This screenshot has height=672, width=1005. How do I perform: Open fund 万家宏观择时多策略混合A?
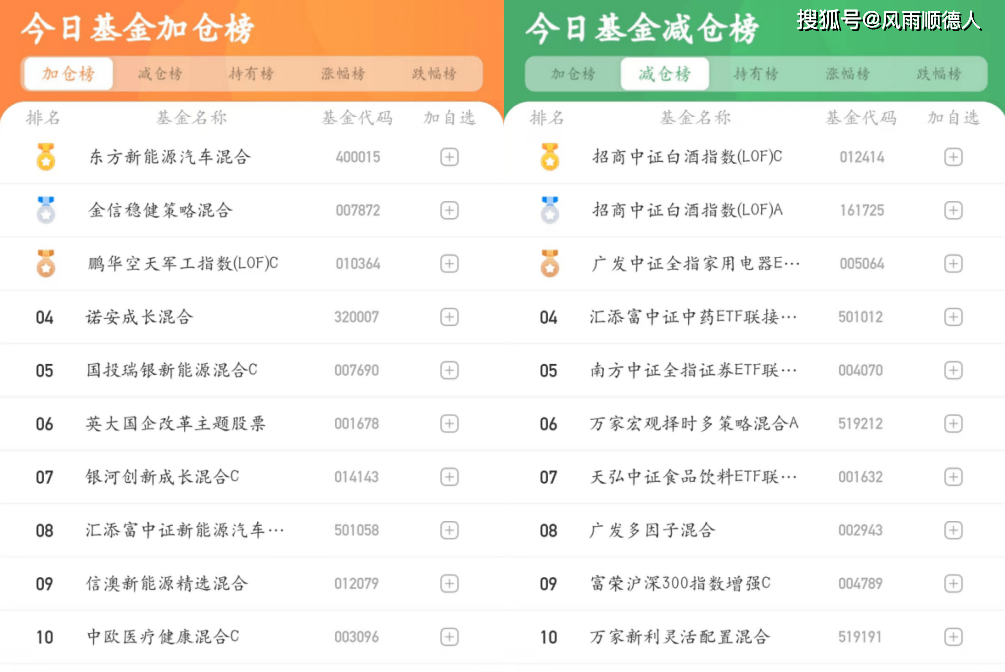coord(694,423)
